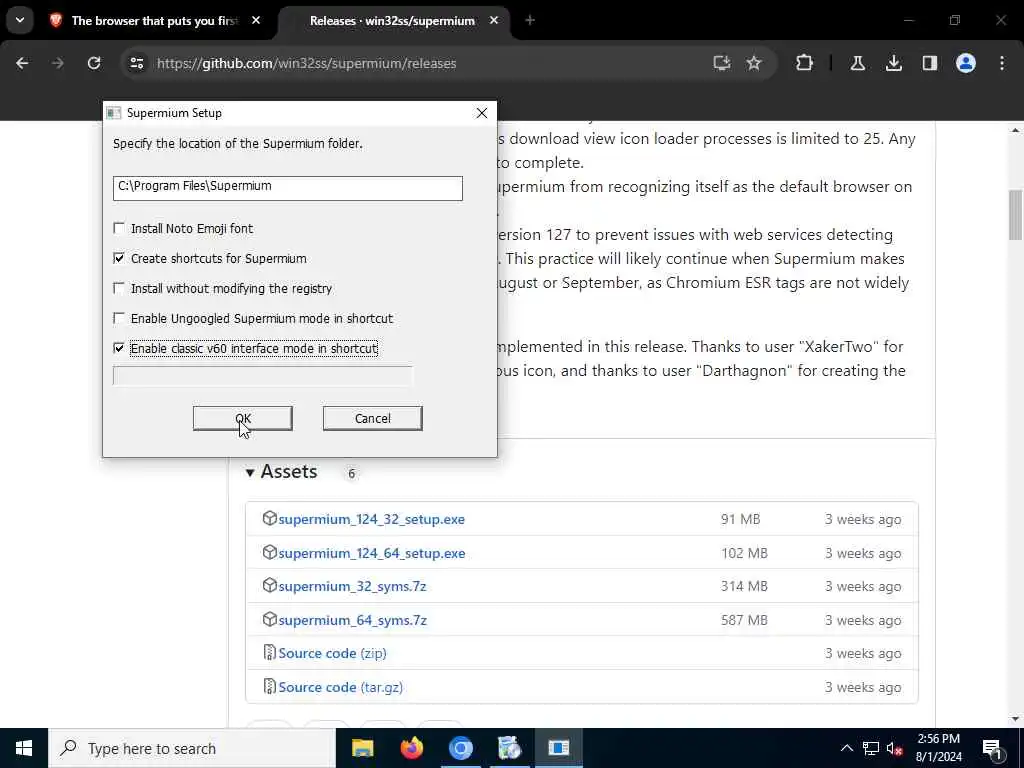Collapse the Assets section triangle

pyautogui.click(x=249, y=472)
